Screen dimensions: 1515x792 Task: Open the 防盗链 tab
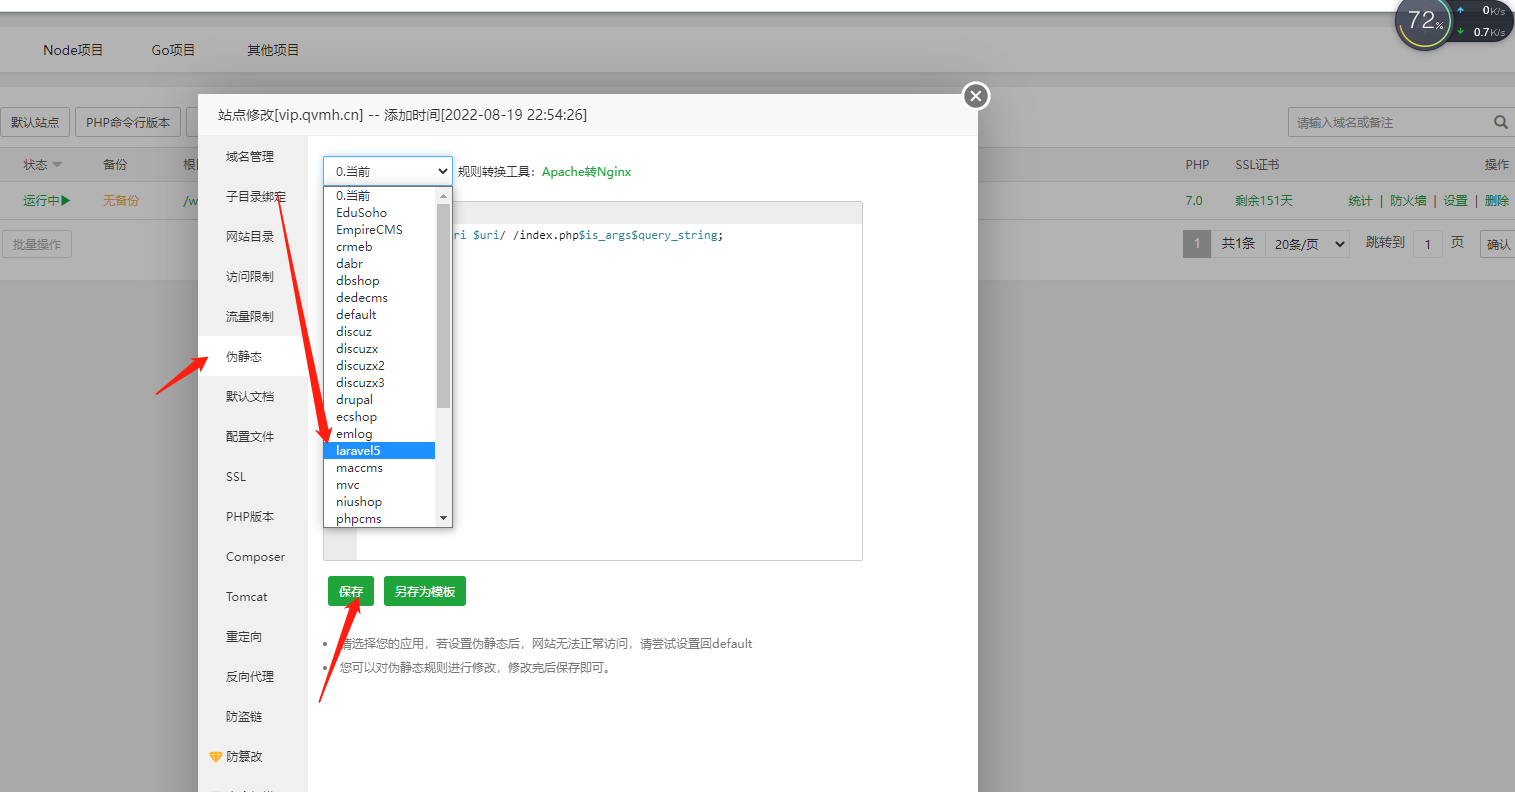[x=252, y=717]
